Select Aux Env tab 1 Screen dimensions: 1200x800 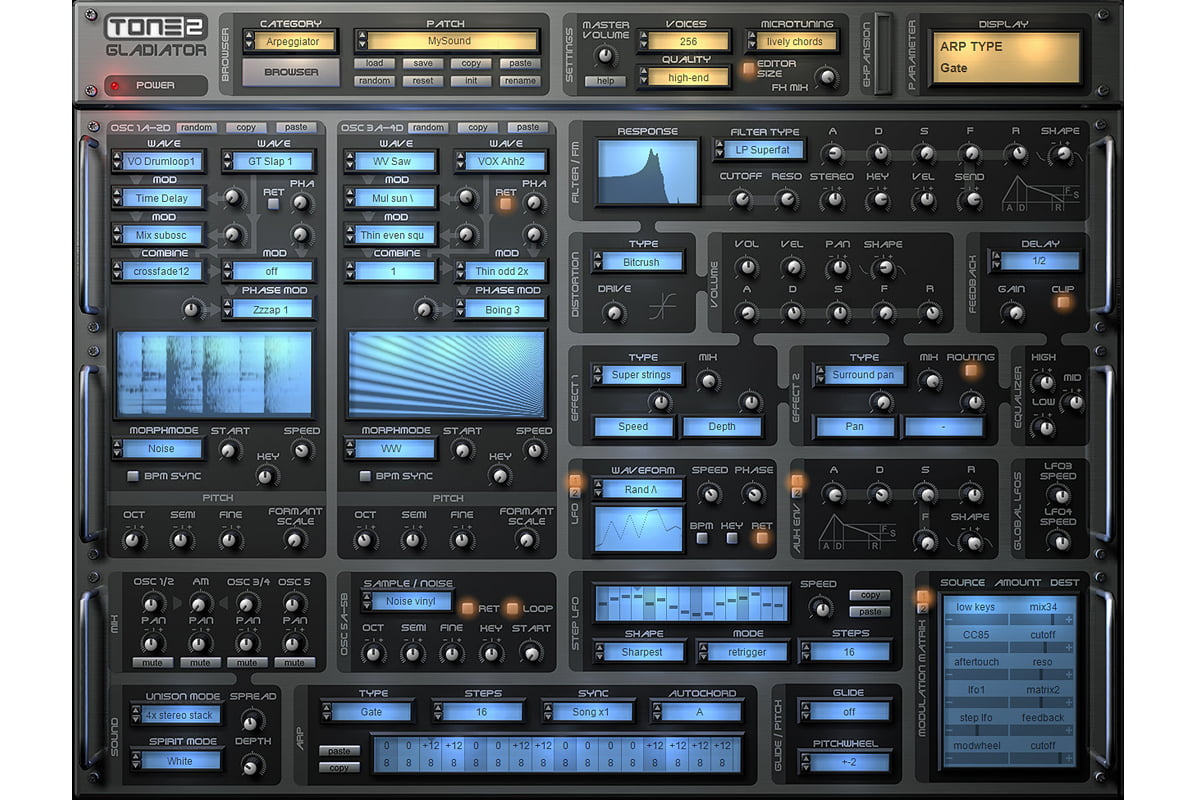(x=797, y=480)
